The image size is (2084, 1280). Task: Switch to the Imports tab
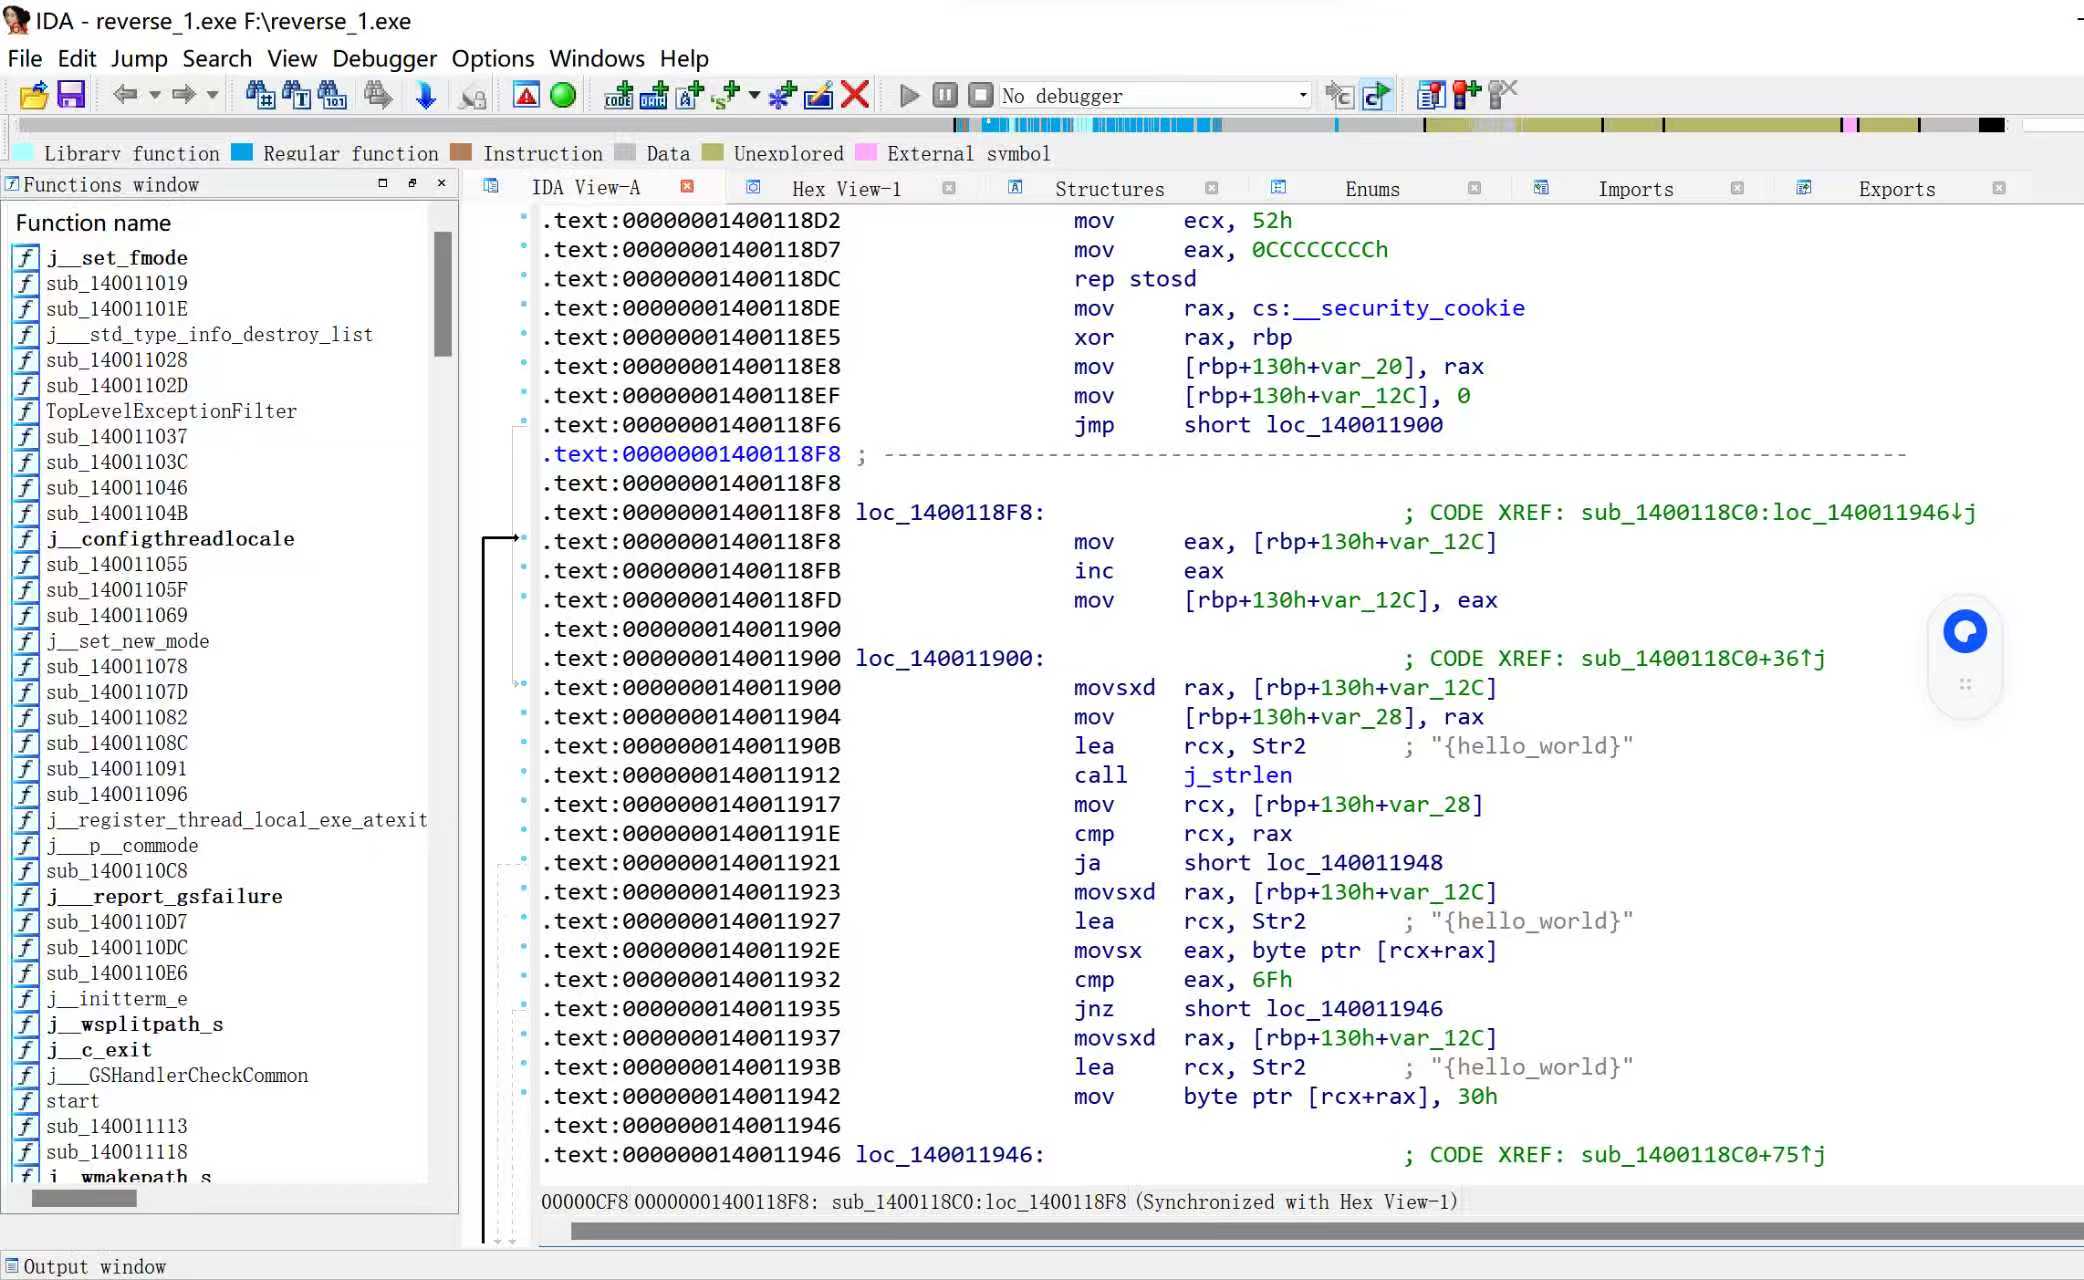pos(1635,189)
